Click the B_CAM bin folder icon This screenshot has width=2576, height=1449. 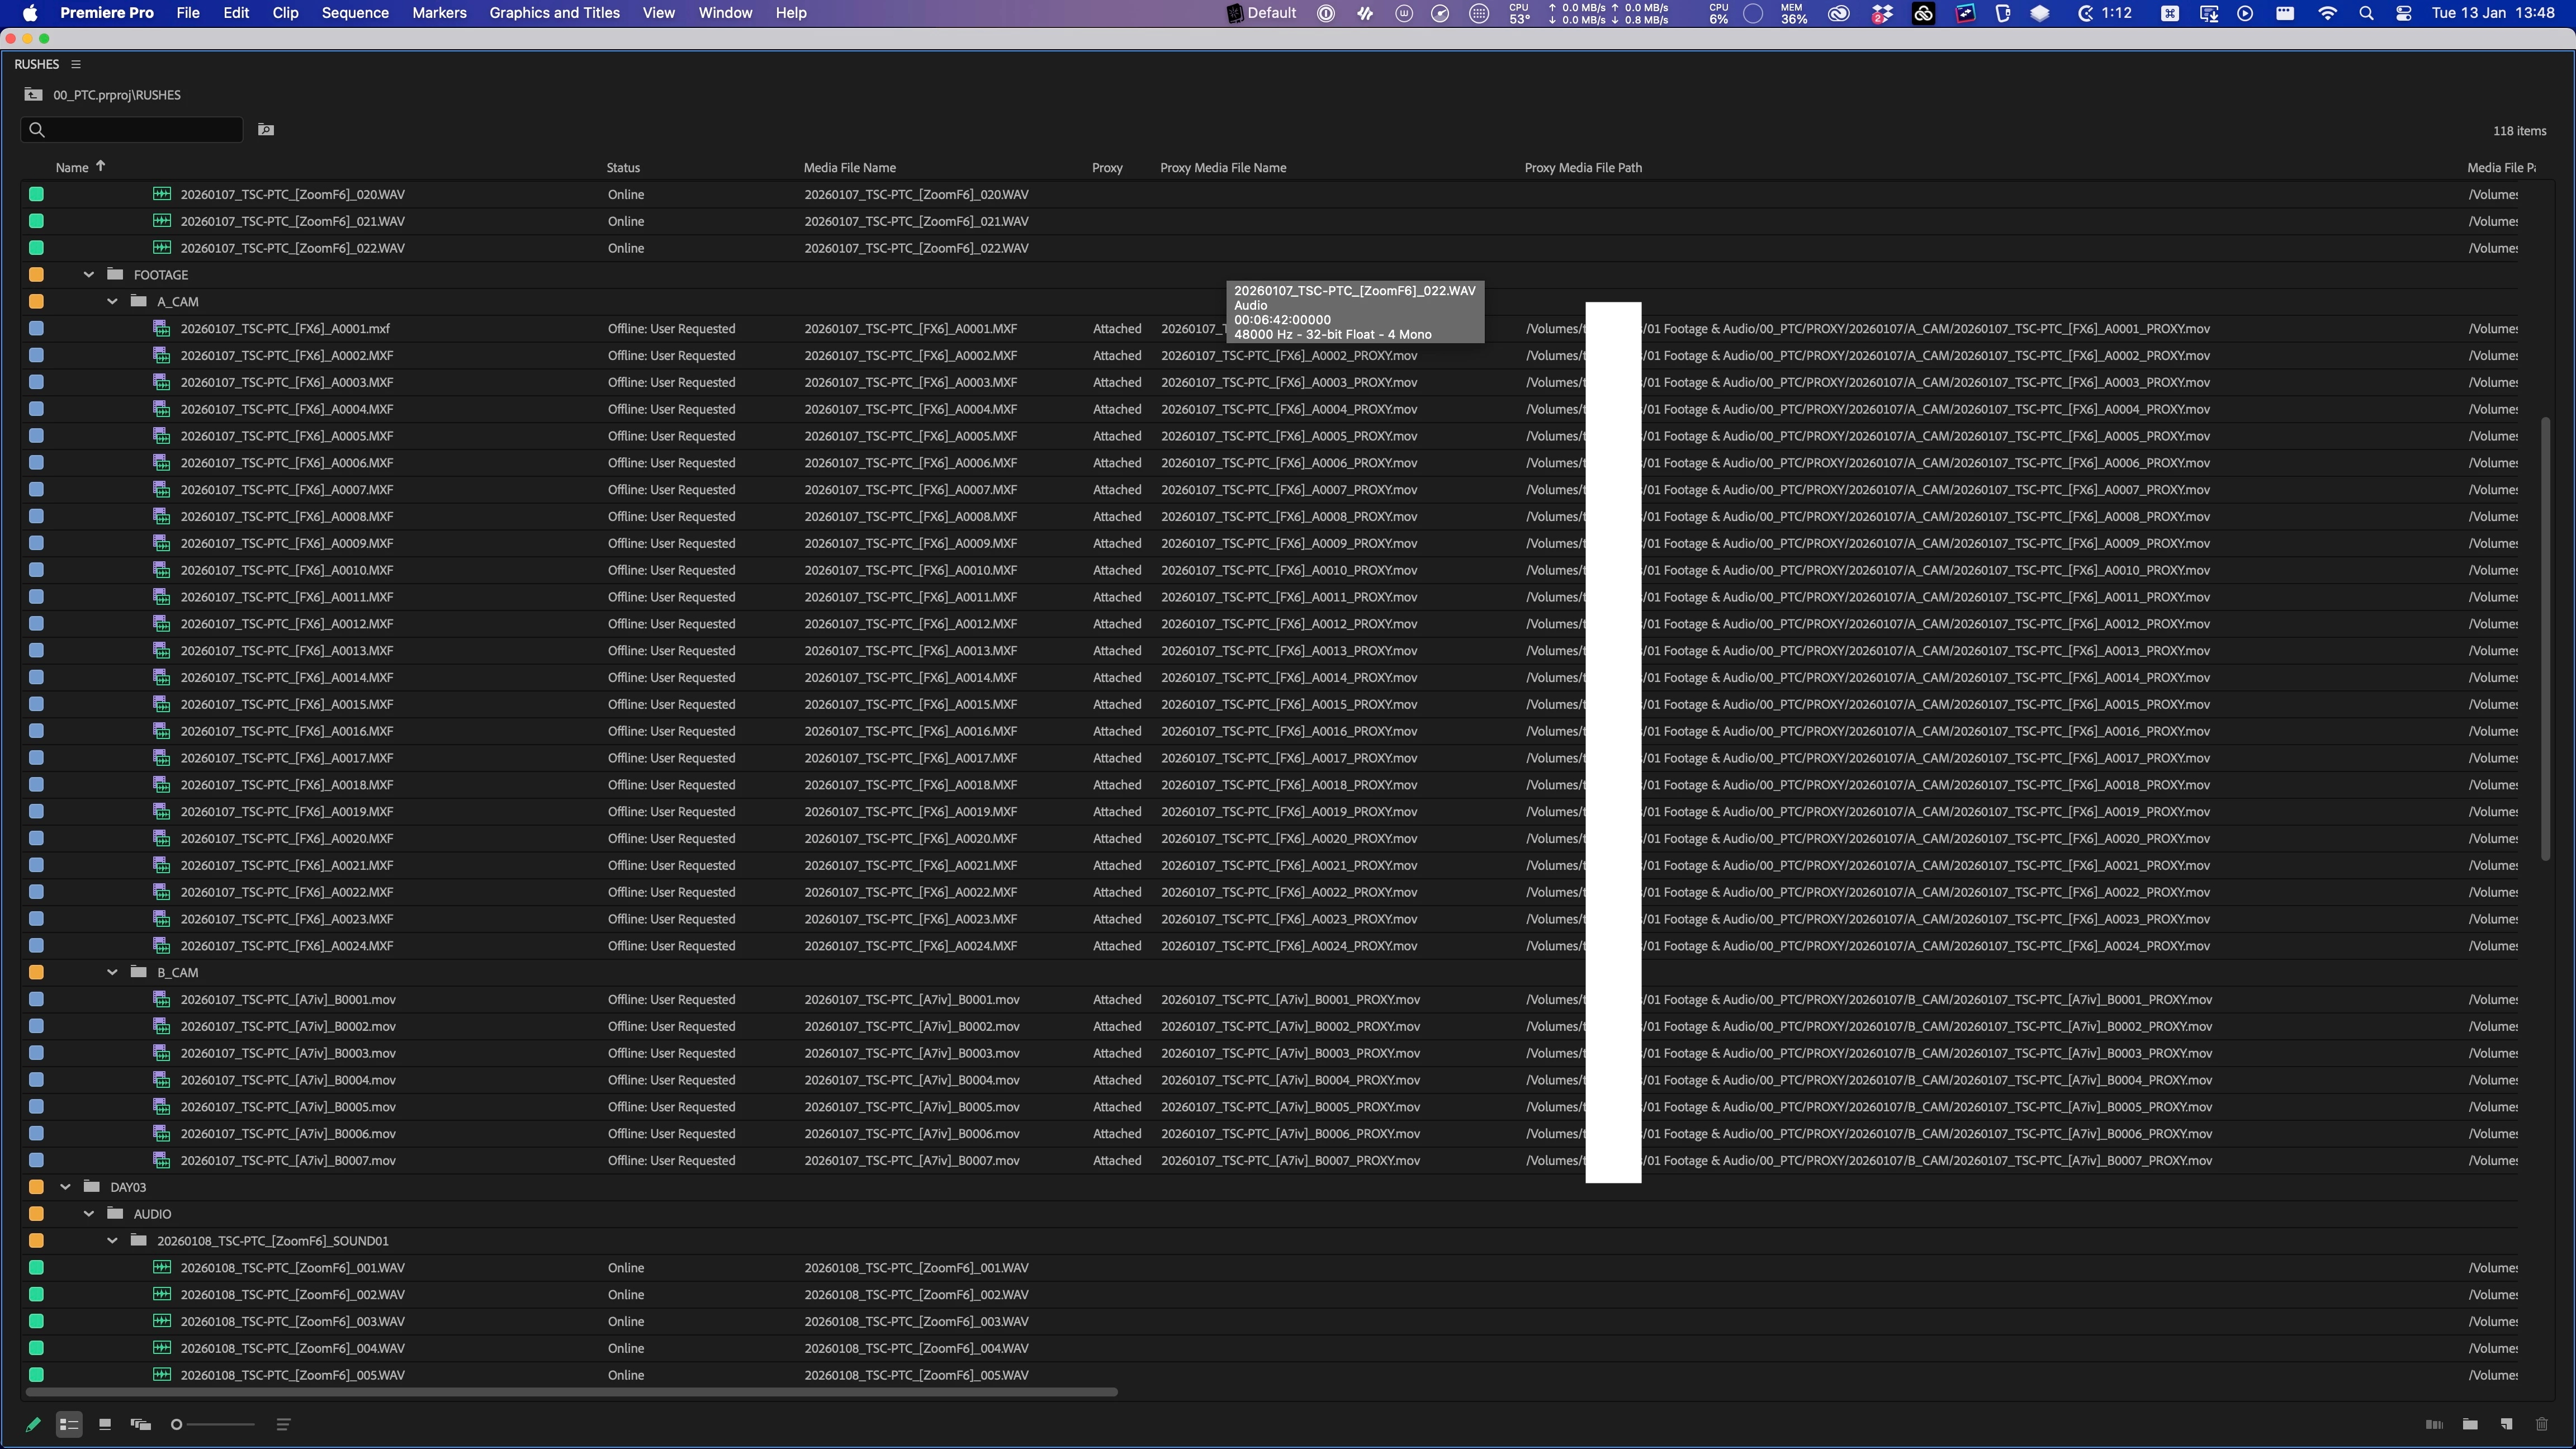139,972
